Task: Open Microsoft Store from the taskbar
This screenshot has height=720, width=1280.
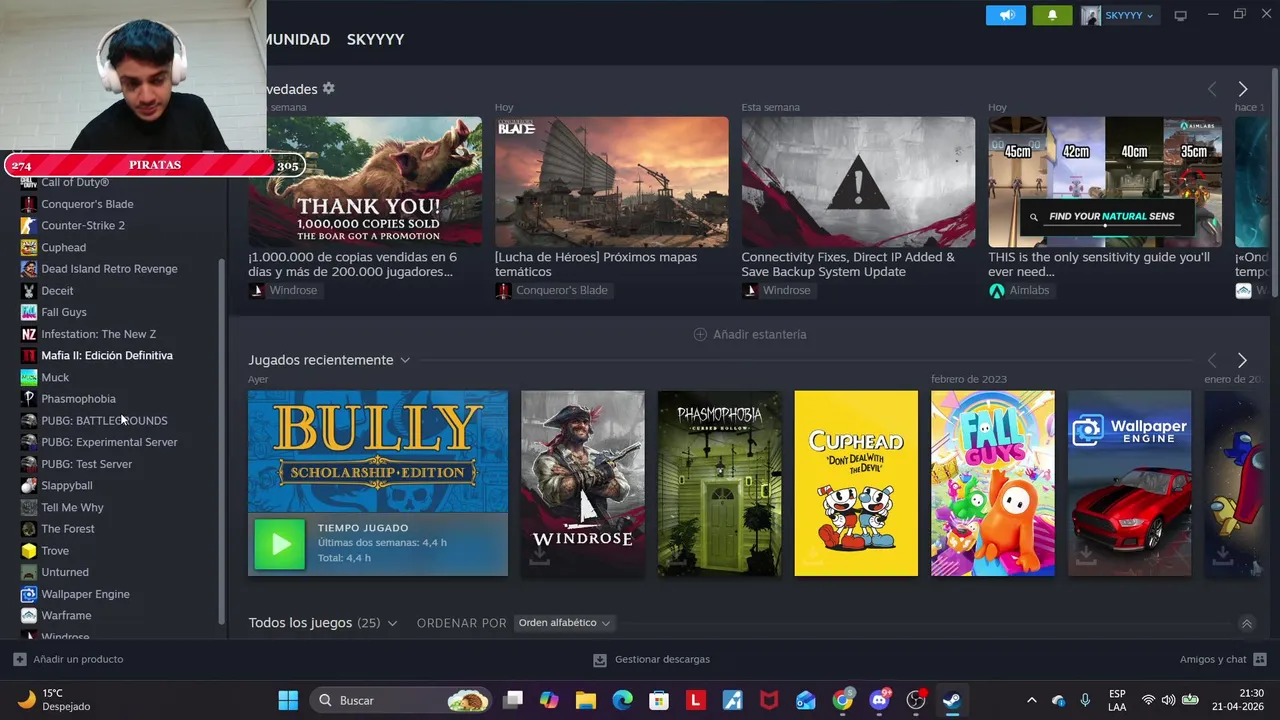Action: click(x=659, y=700)
